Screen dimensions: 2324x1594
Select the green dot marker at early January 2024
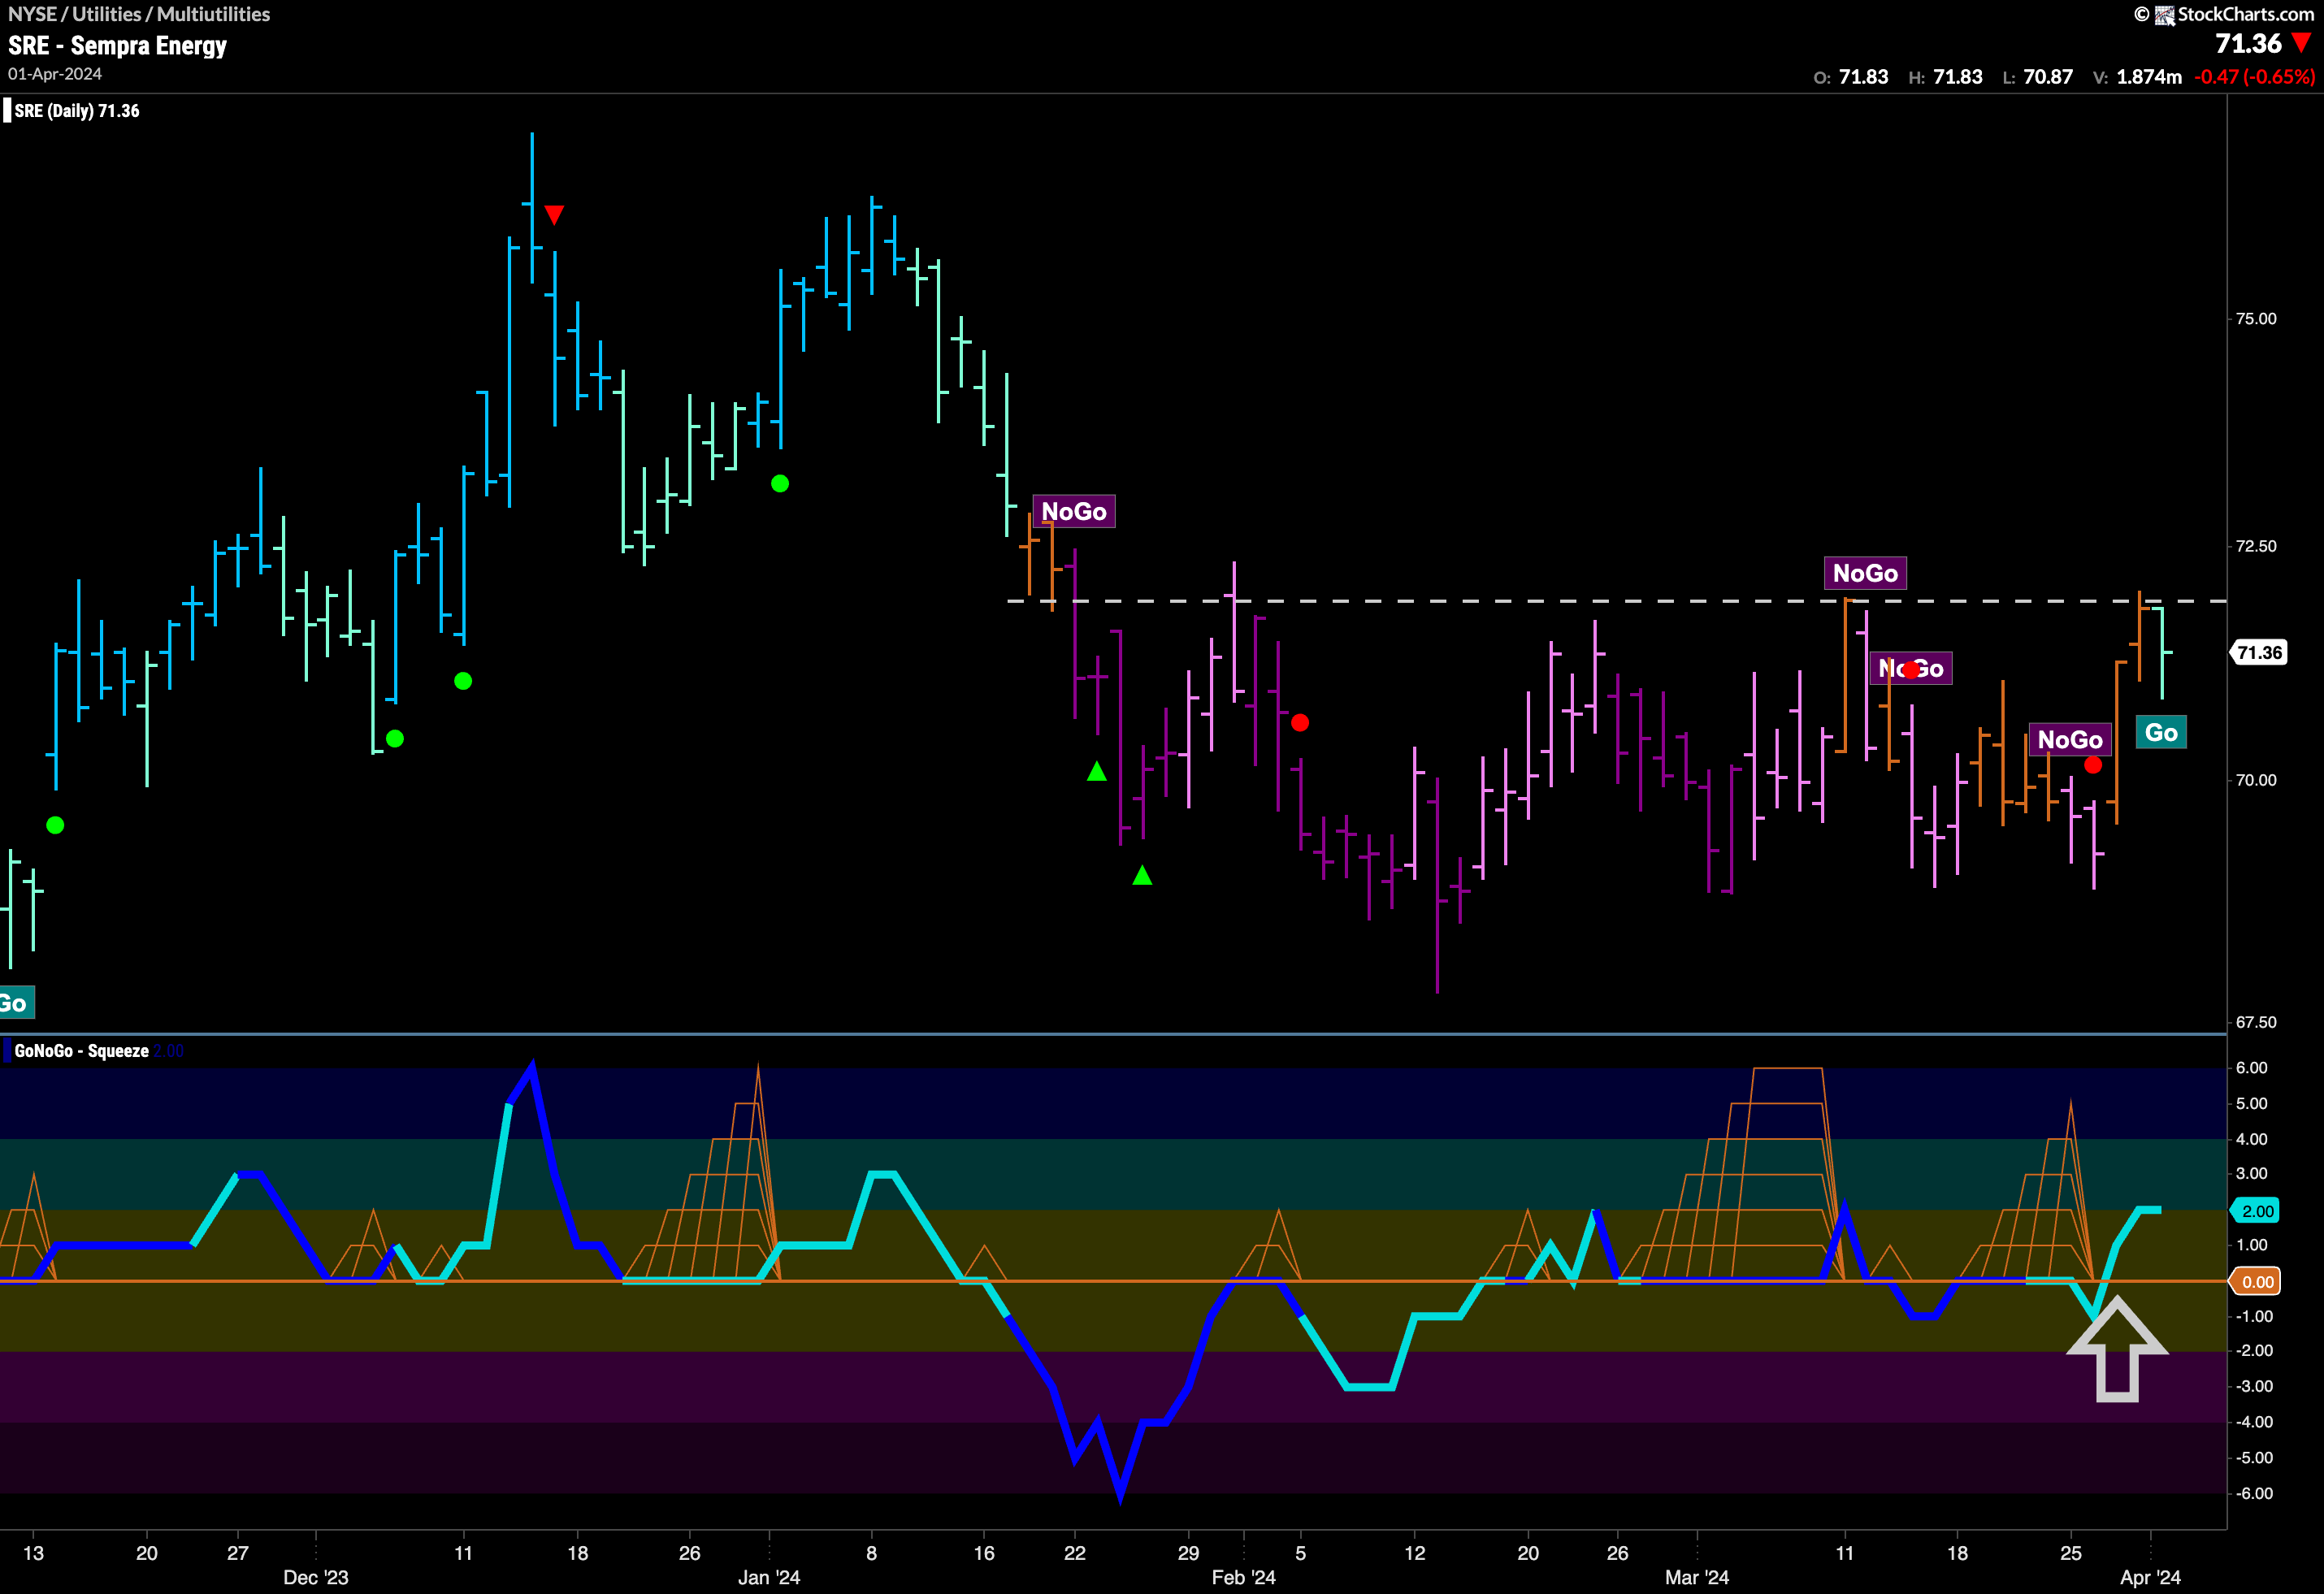click(x=780, y=484)
